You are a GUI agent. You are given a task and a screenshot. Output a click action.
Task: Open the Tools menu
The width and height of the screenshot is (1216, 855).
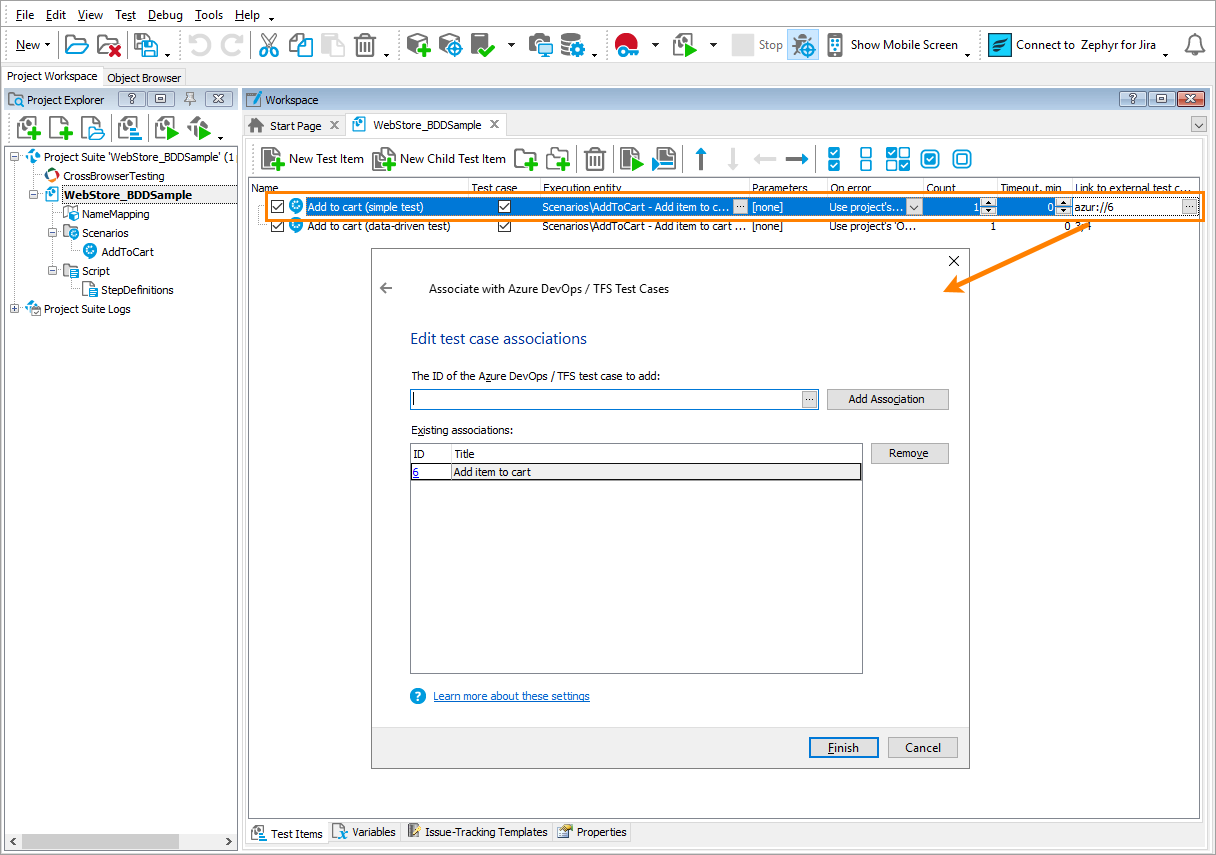point(208,14)
